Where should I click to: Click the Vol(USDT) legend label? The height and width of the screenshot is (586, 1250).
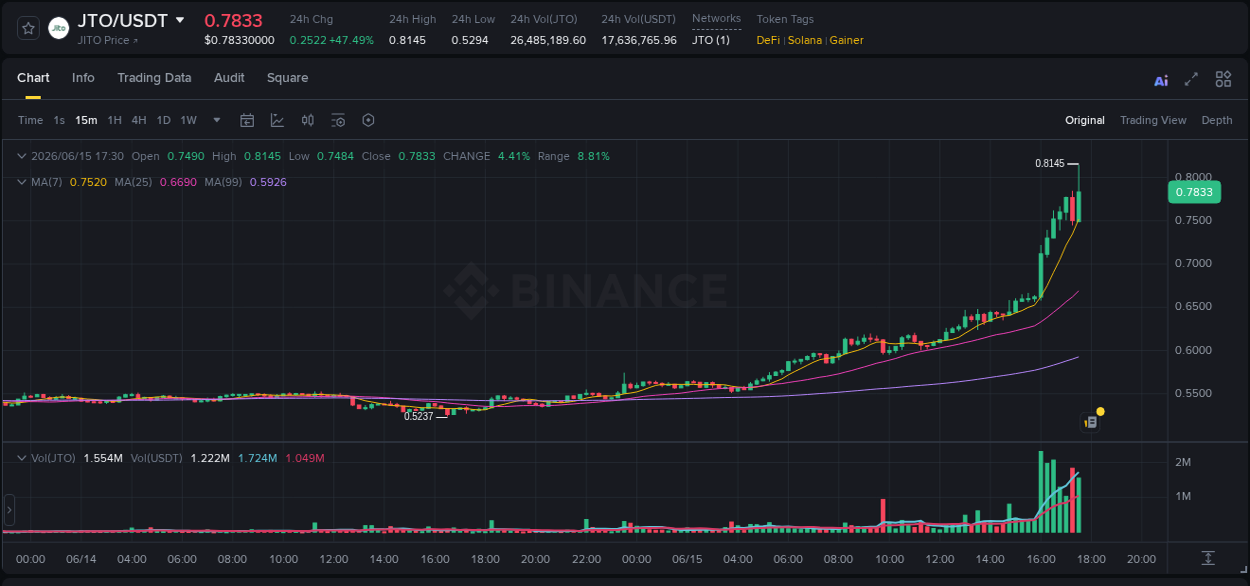click(157, 458)
